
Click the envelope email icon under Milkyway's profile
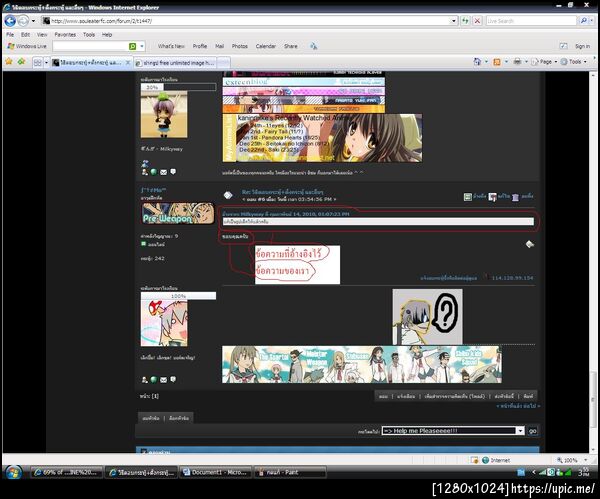(x=163, y=172)
